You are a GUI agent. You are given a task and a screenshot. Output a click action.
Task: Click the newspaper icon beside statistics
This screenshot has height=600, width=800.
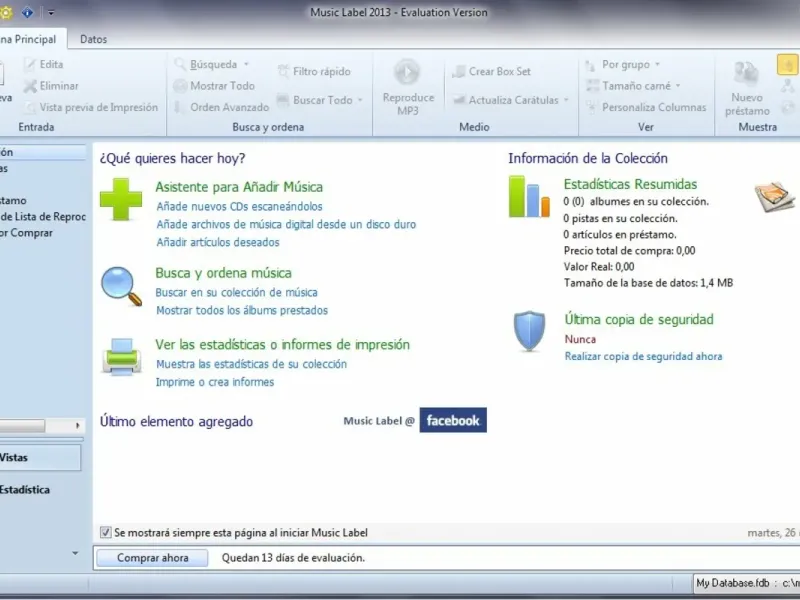coord(774,196)
